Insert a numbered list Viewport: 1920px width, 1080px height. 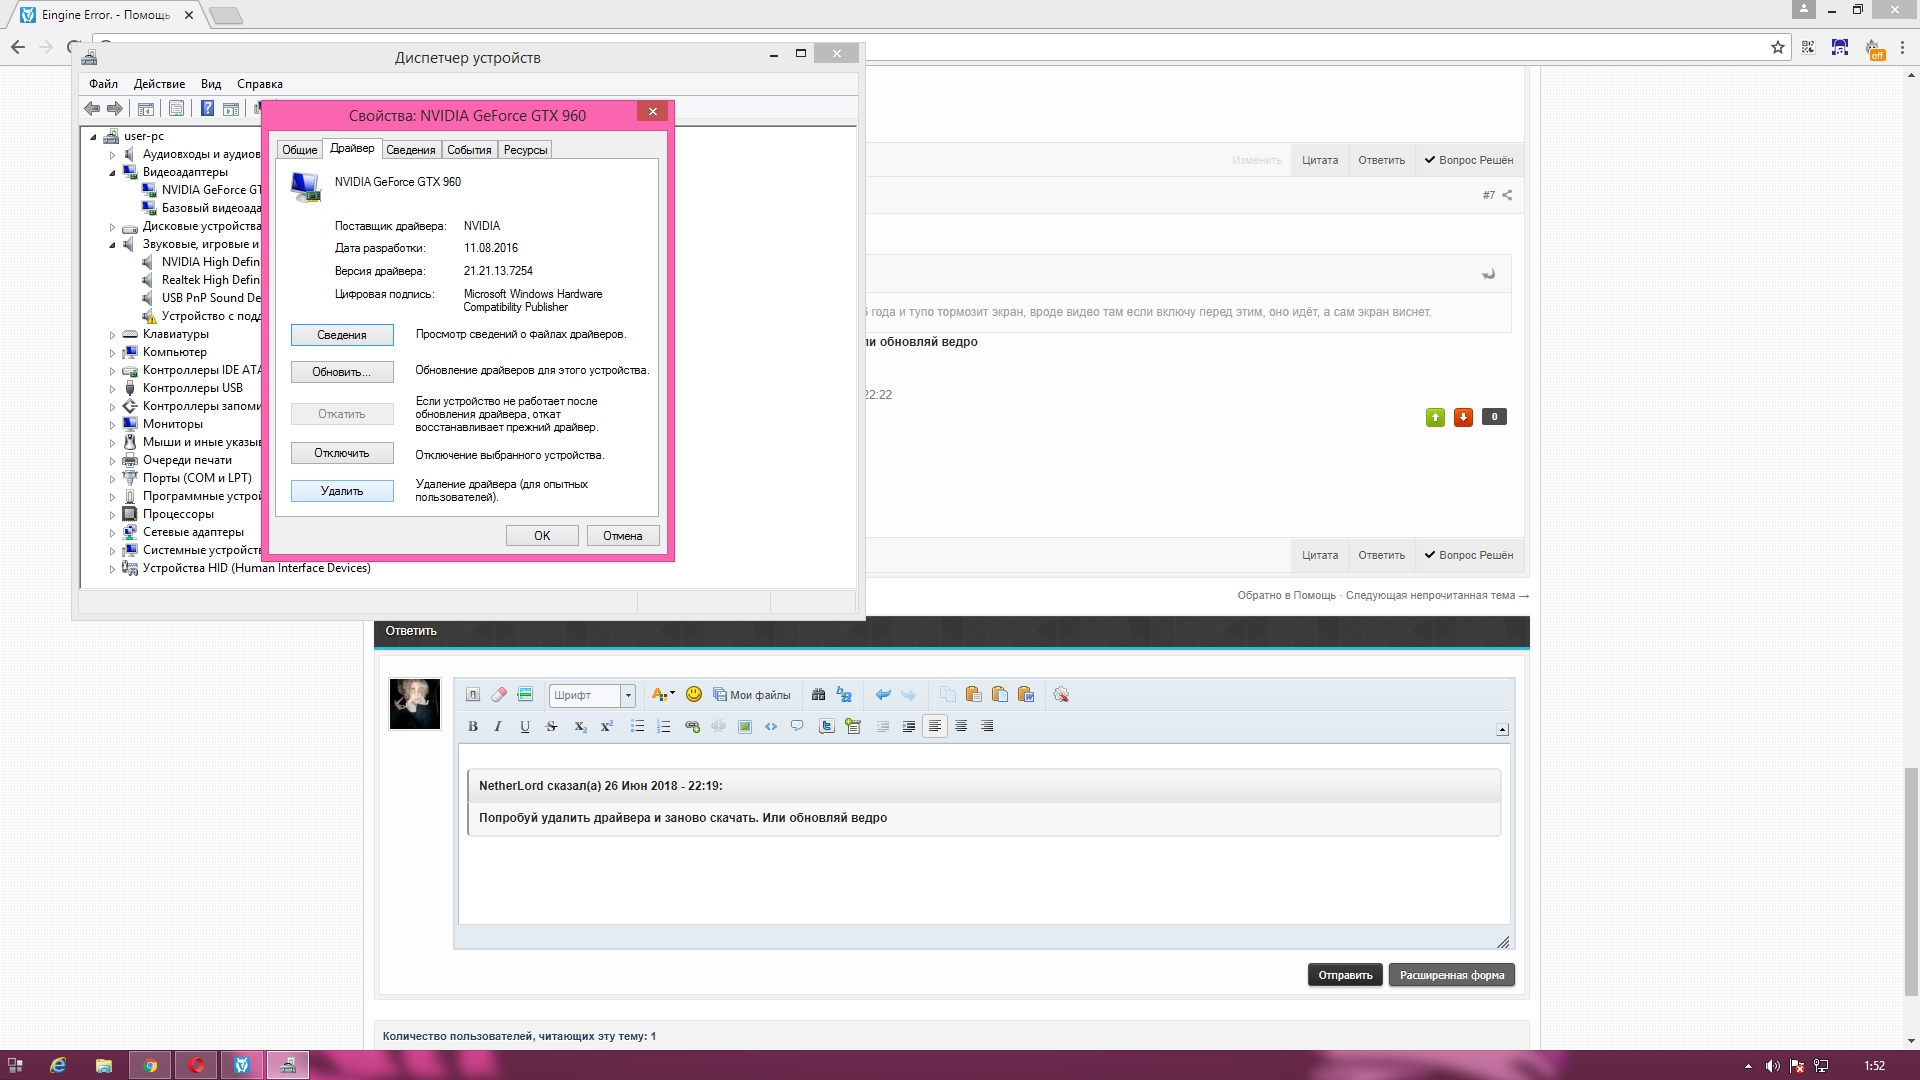click(x=663, y=727)
